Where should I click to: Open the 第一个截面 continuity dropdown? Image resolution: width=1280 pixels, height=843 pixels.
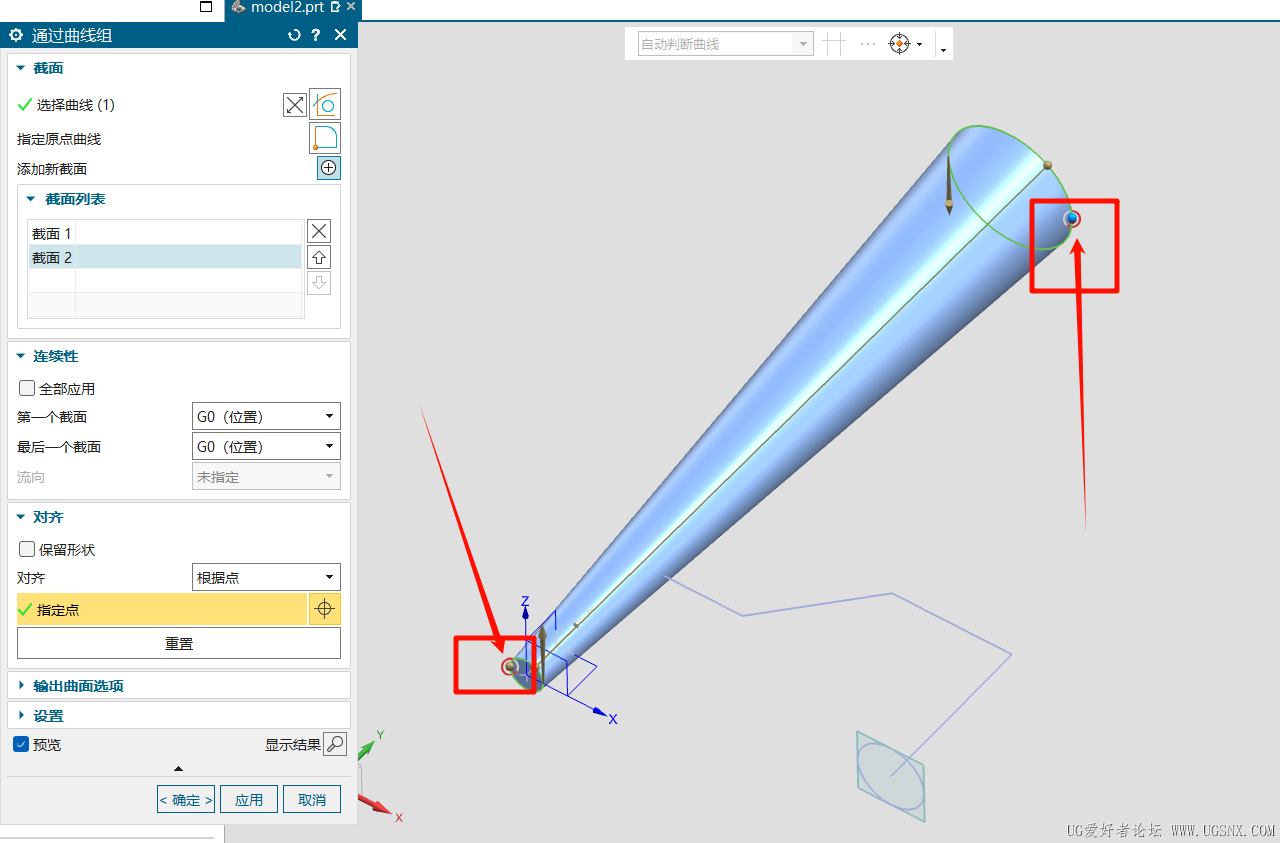(266, 416)
